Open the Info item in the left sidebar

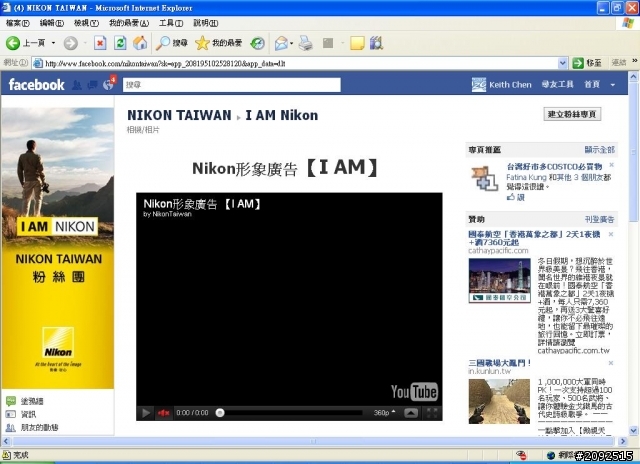coord(21,414)
